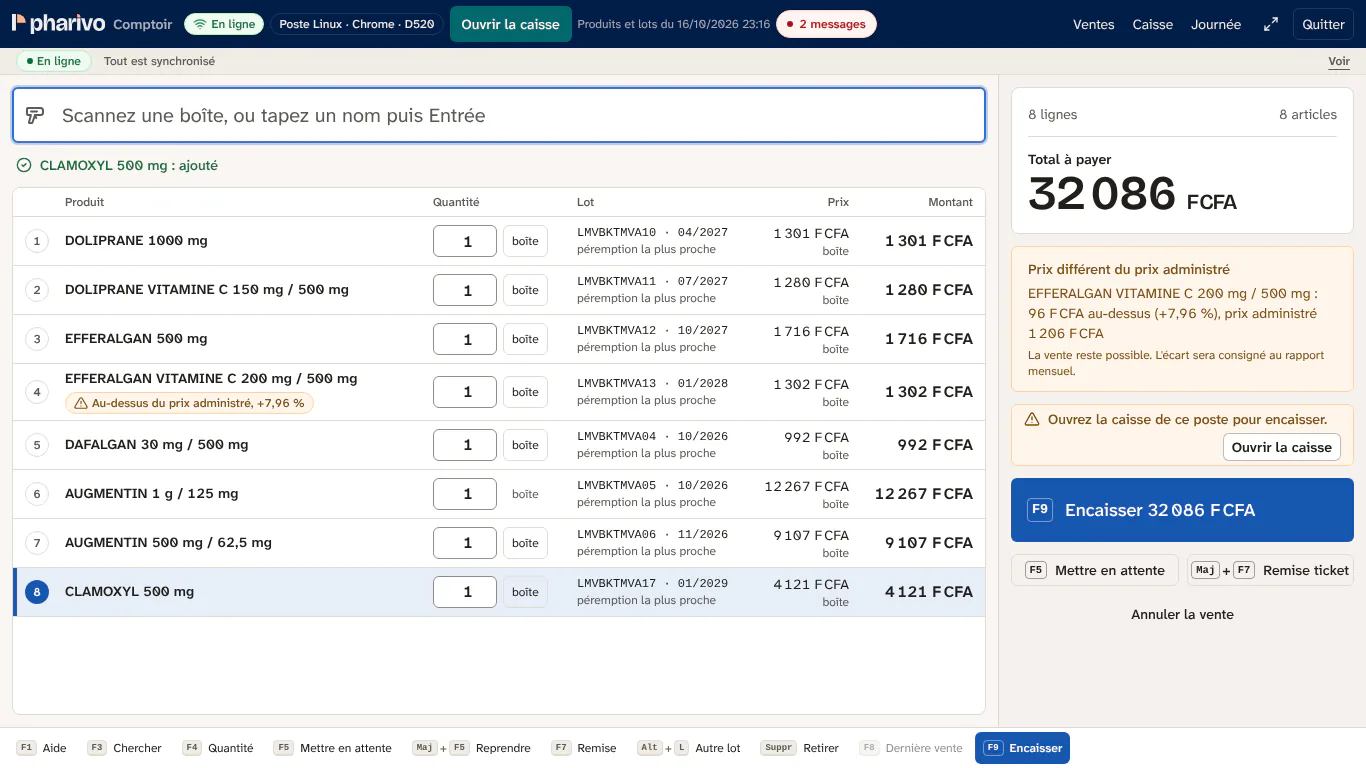Select row number 8 badge for CLAMOXYL
The height and width of the screenshot is (768, 1366).
(37, 592)
